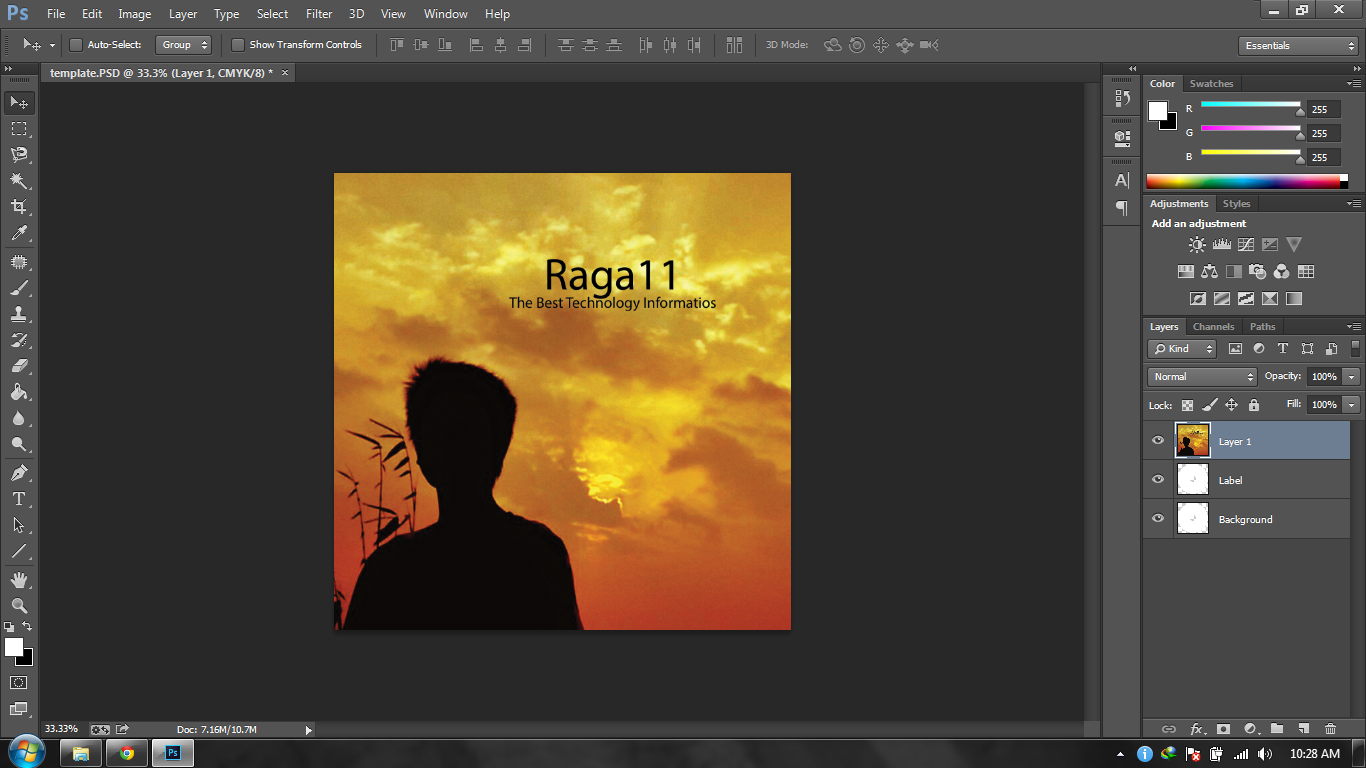Screen dimensions: 1366x768
Task: Select the Crop tool
Action: click(x=18, y=207)
